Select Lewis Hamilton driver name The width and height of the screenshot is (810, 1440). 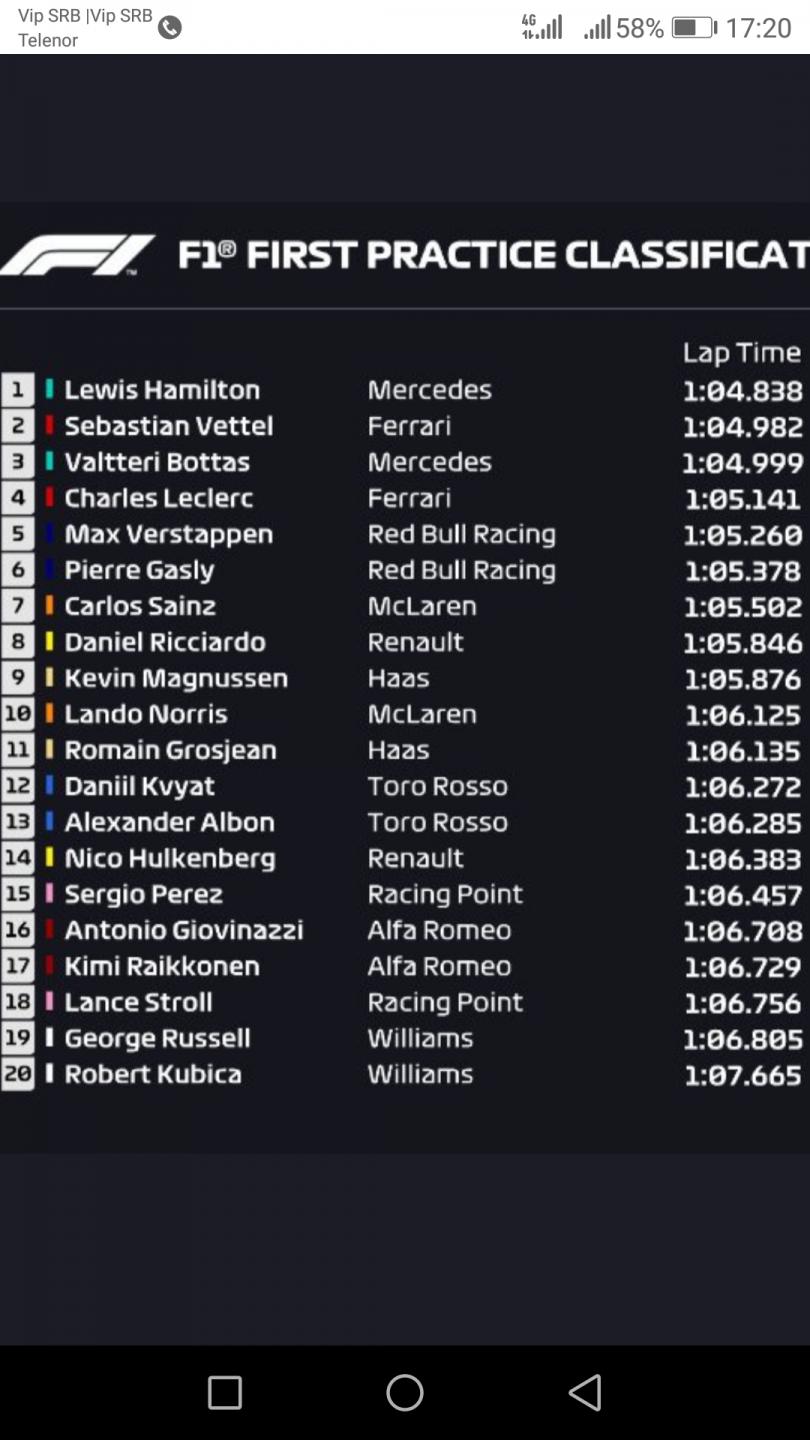[162, 390]
